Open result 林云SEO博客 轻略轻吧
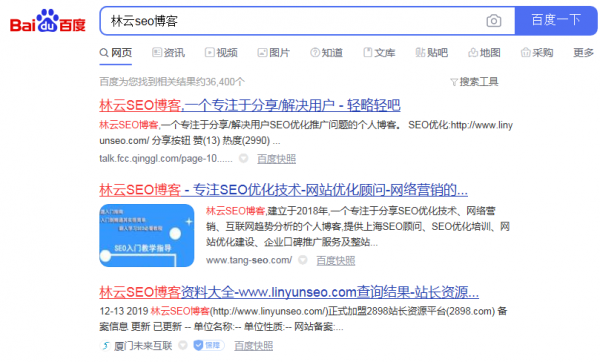The height and width of the screenshot is (362, 600). tap(250, 105)
